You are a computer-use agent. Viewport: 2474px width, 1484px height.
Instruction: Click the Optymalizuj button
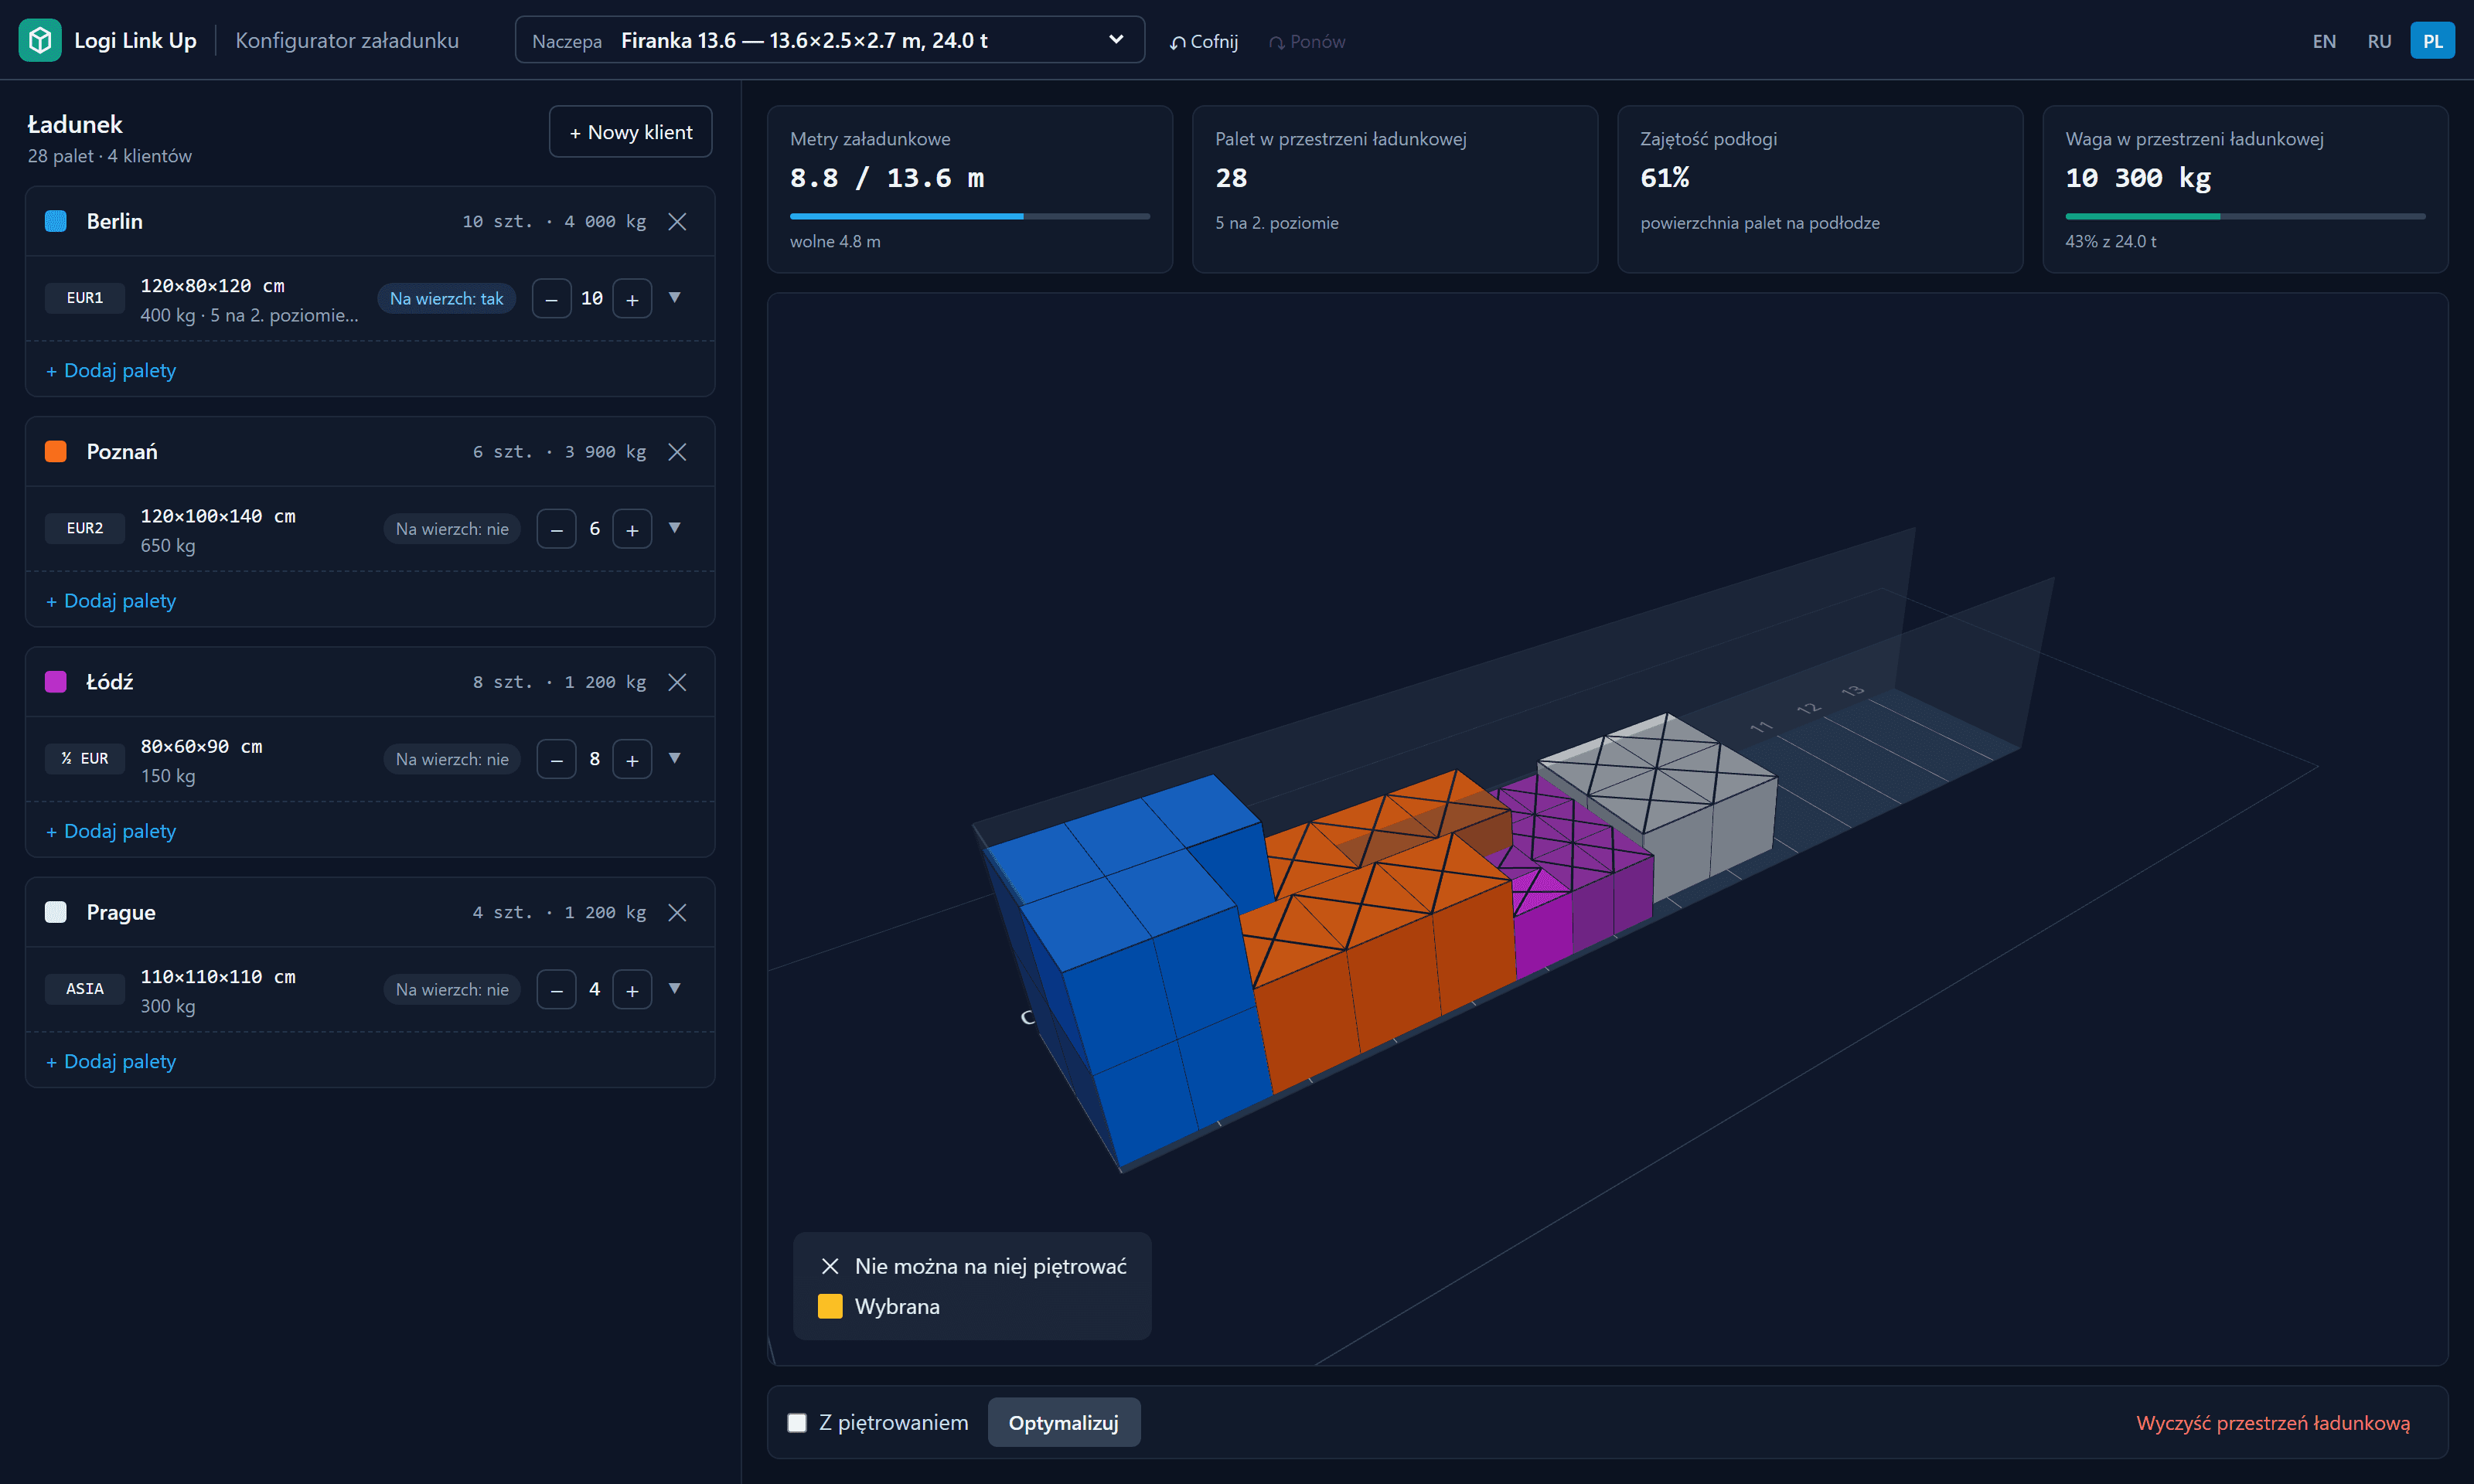1063,1423
